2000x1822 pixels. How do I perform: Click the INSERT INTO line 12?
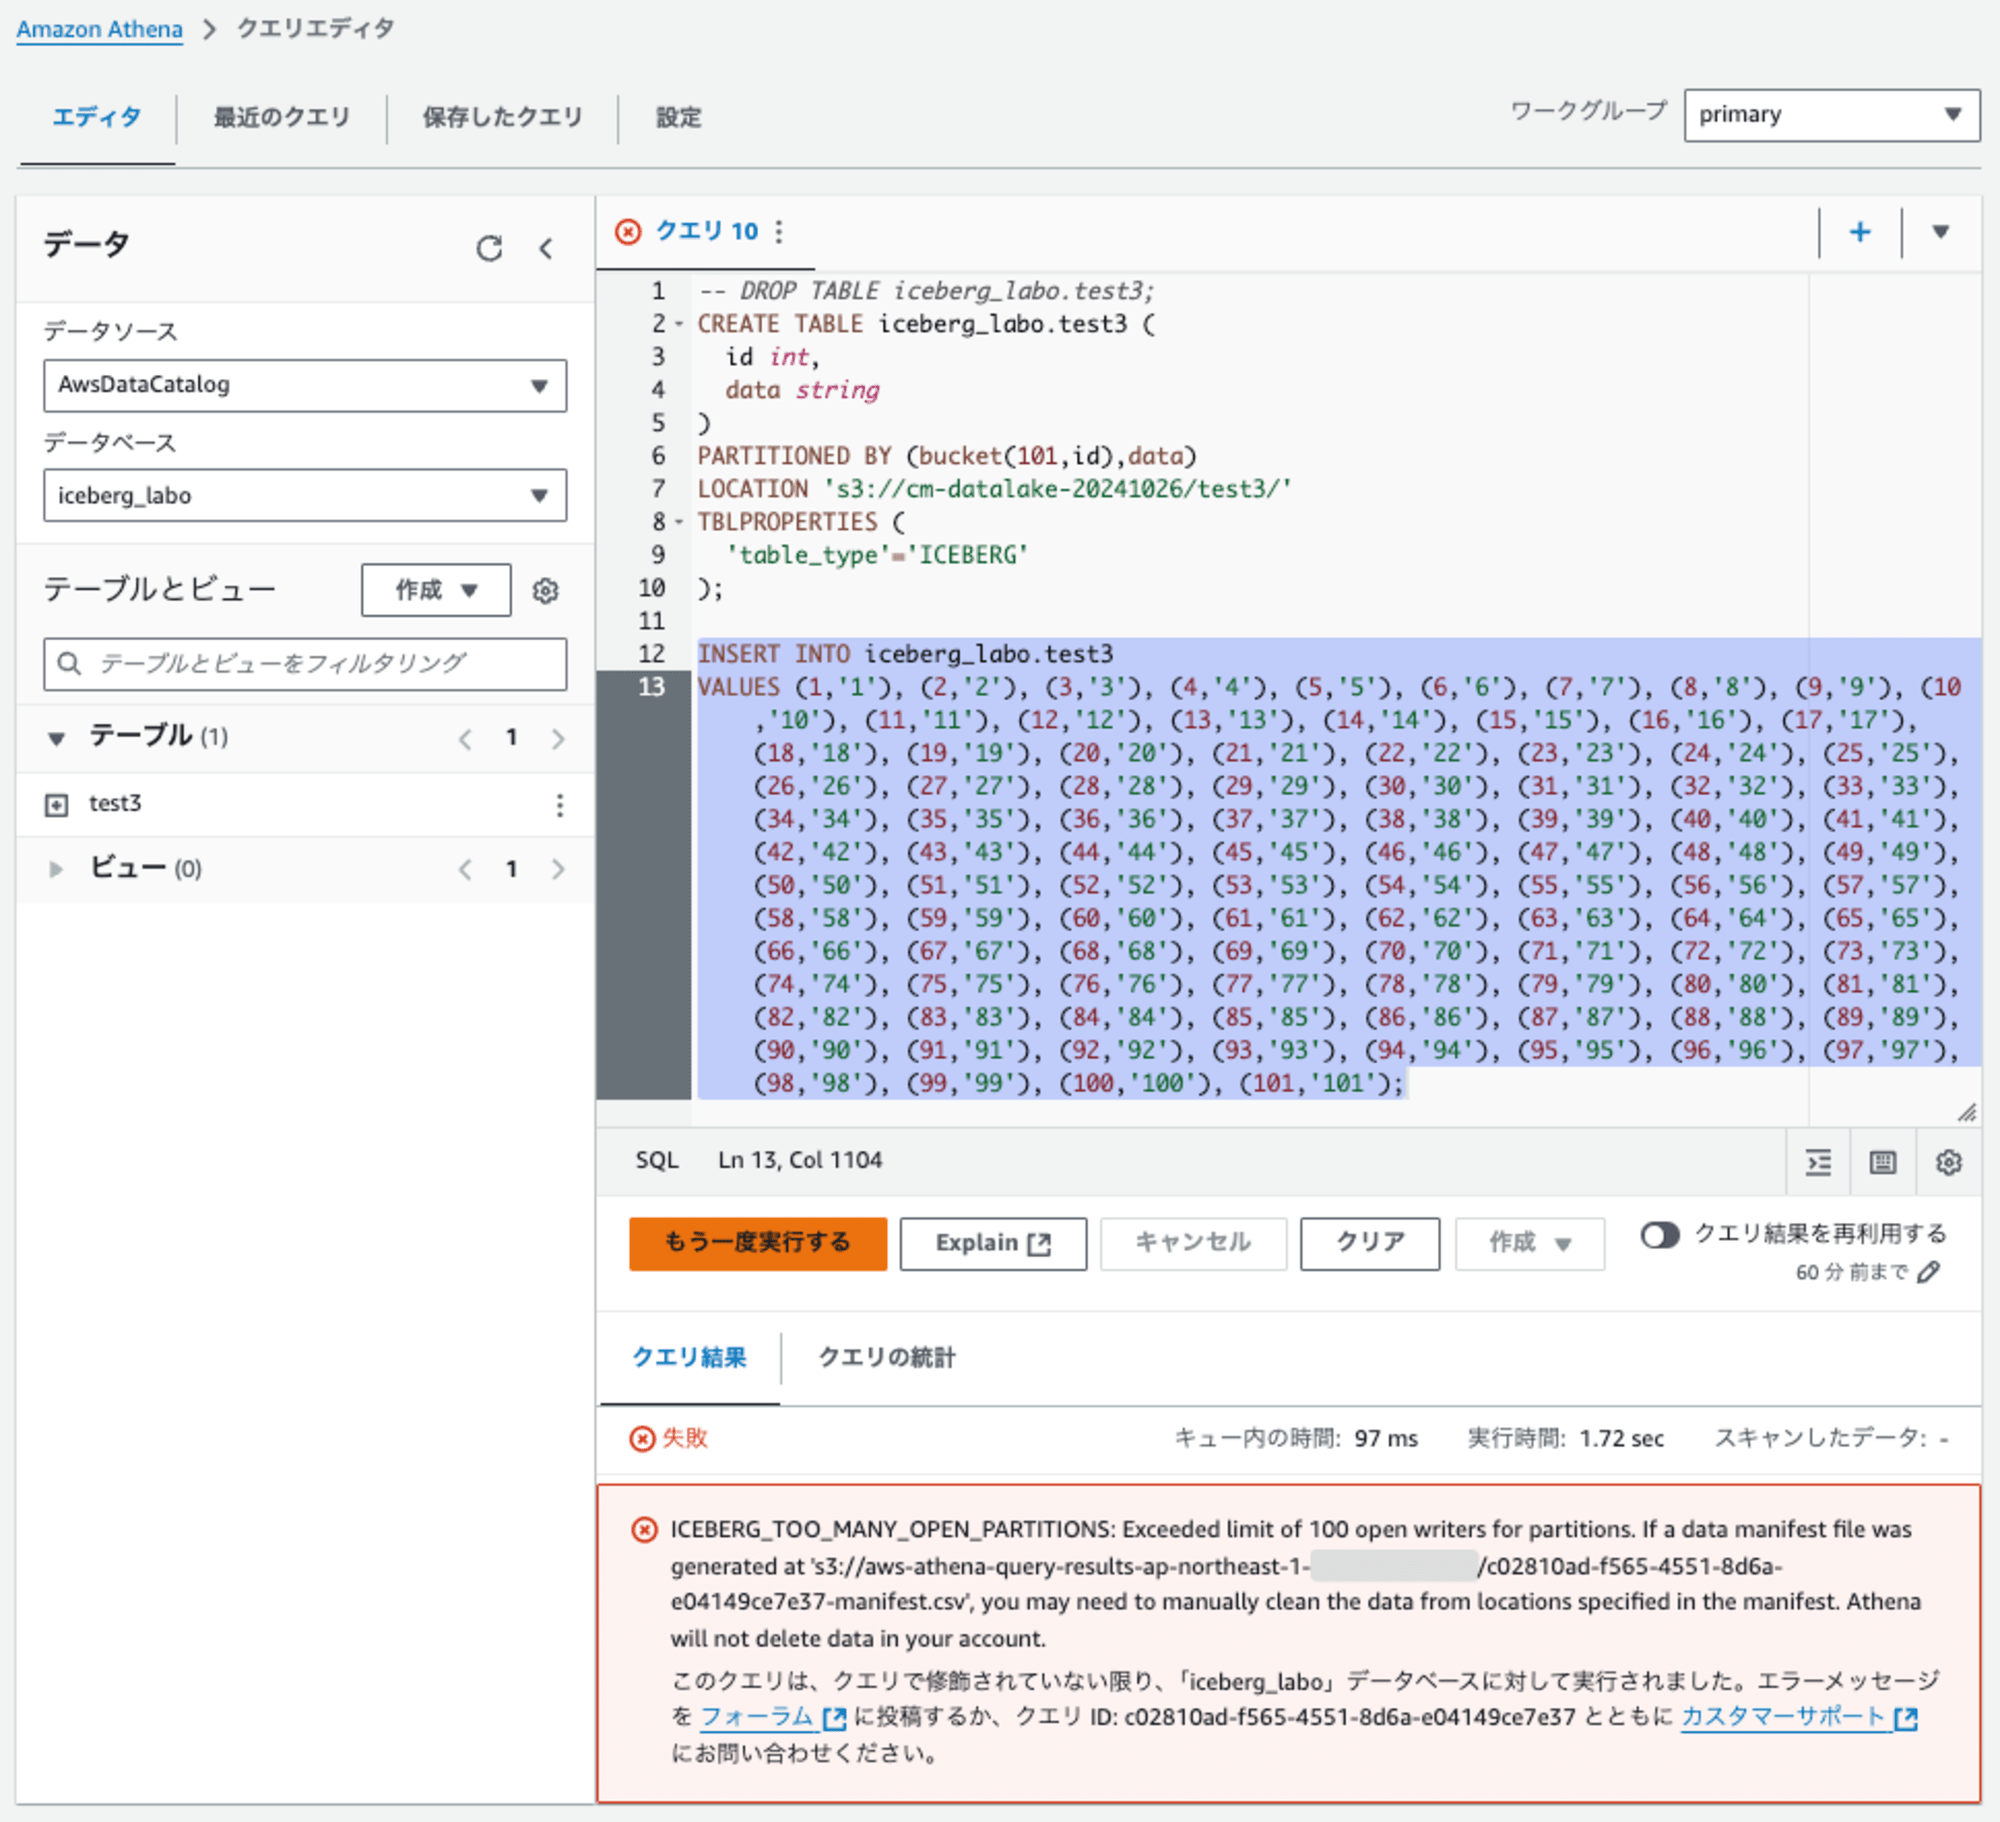(x=905, y=654)
